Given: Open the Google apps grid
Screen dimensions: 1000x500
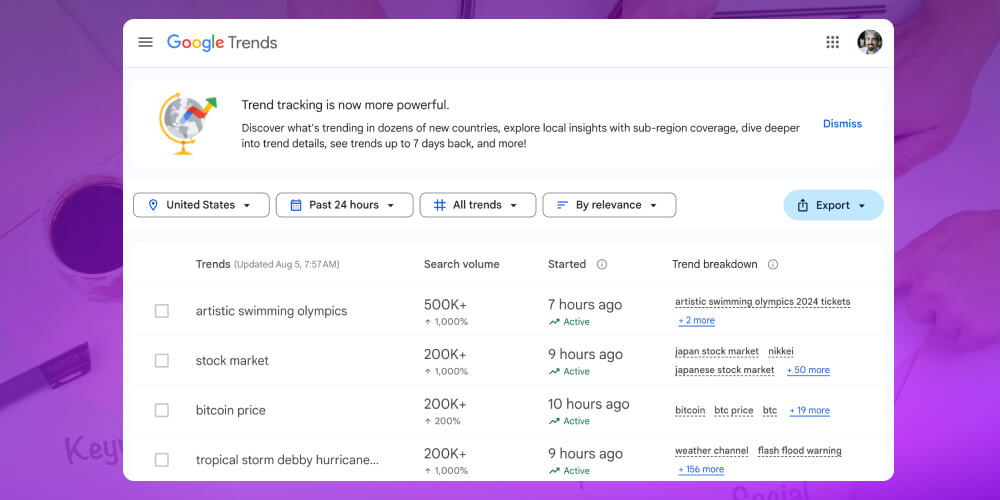Looking at the screenshot, I should click(832, 42).
